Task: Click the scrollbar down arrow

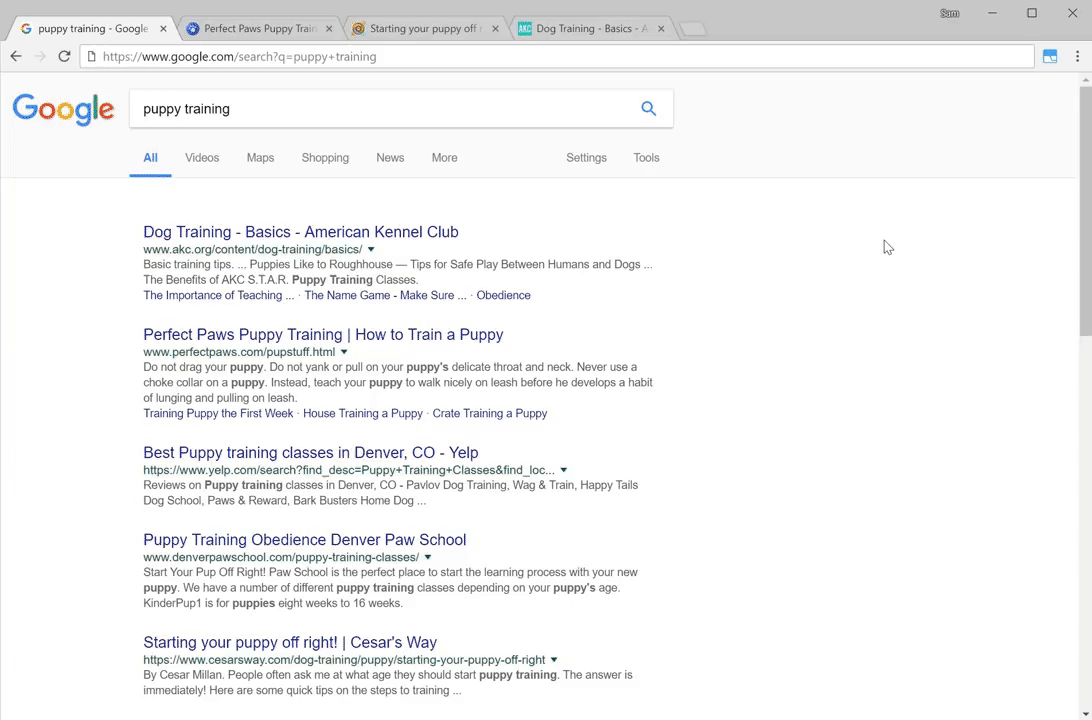Action: click(1086, 714)
